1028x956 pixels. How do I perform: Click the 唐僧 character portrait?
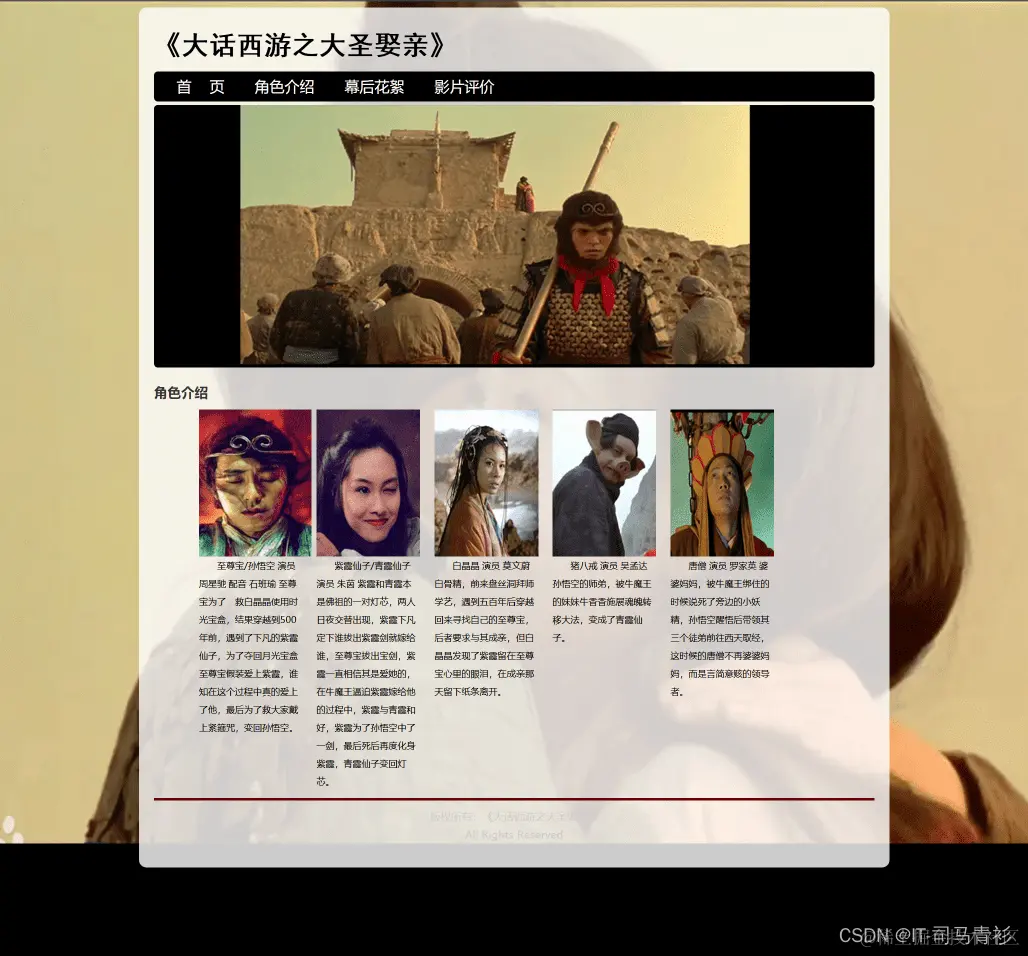click(x=722, y=483)
